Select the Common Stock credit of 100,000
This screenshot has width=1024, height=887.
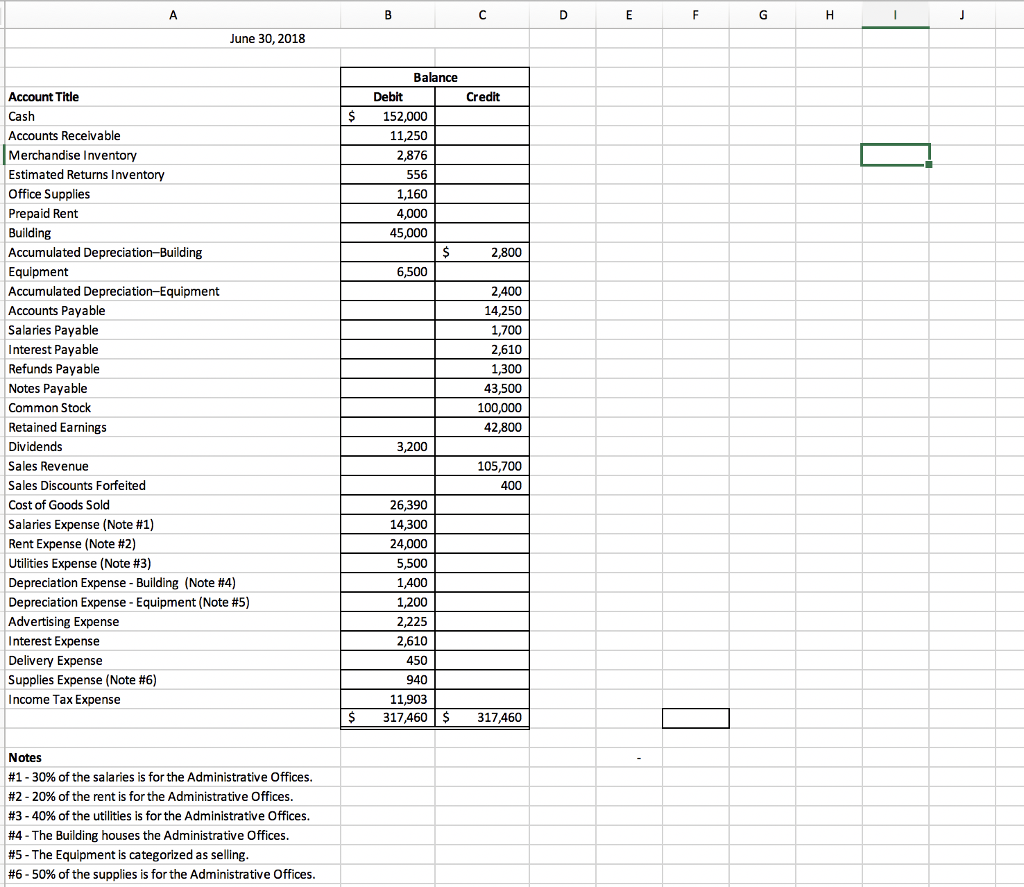coord(482,407)
